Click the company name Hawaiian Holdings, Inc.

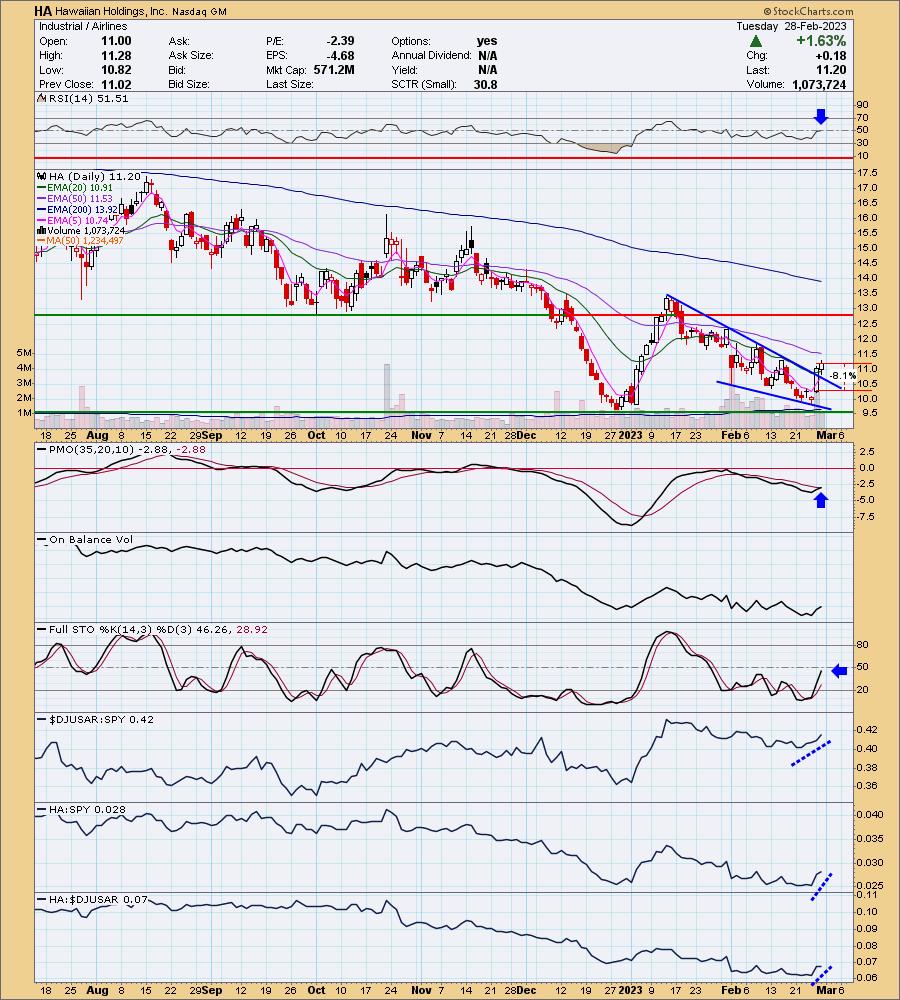[110, 11]
